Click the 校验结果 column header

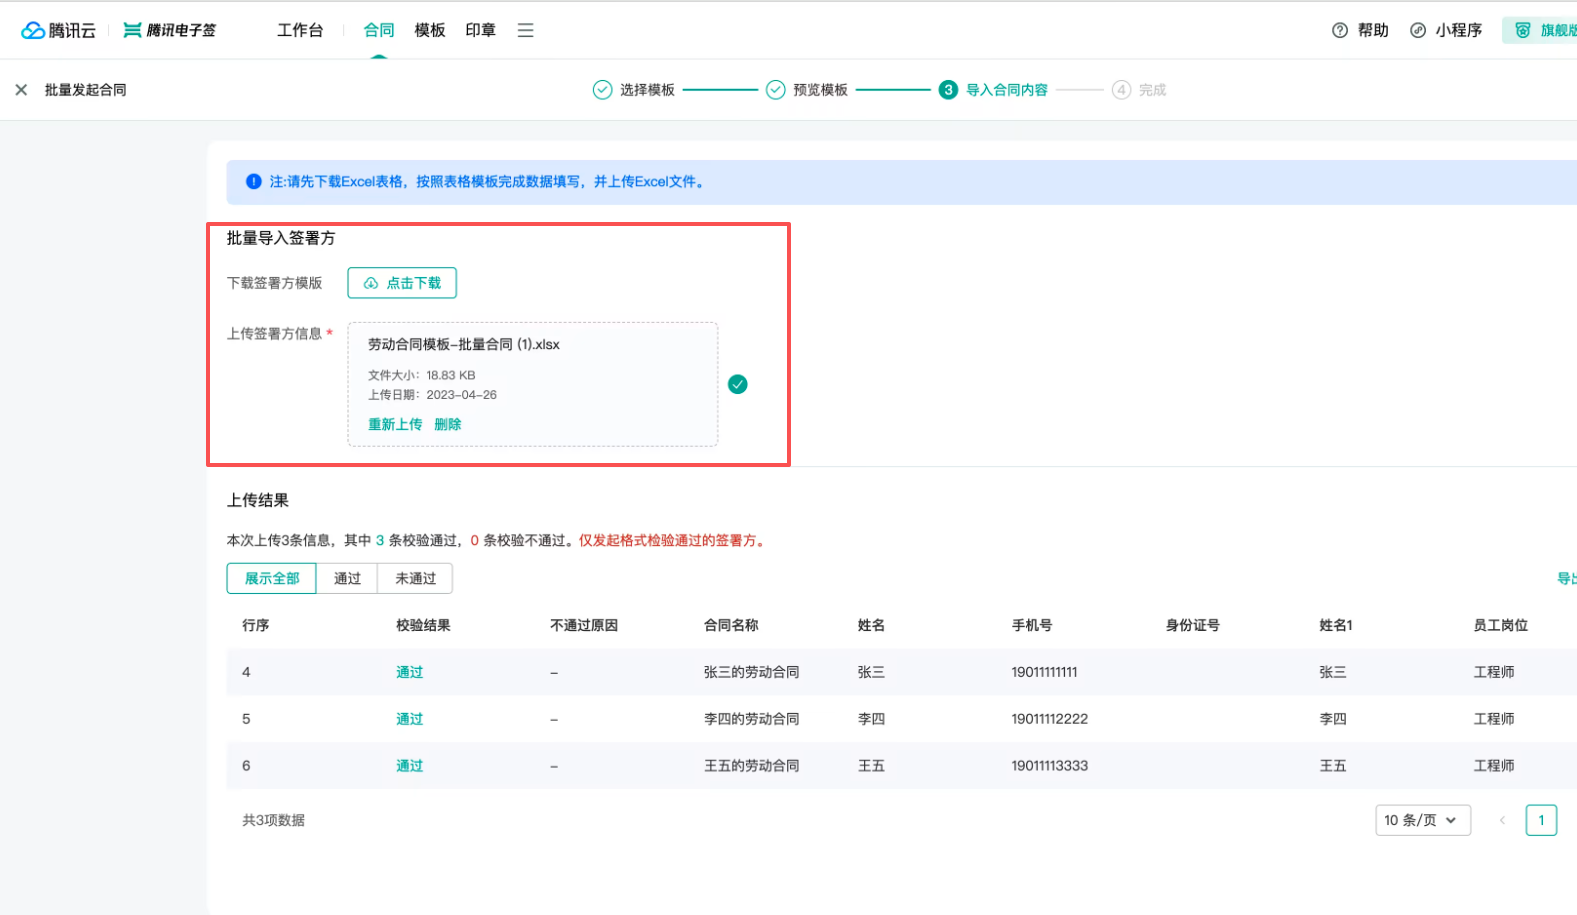(x=423, y=625)
